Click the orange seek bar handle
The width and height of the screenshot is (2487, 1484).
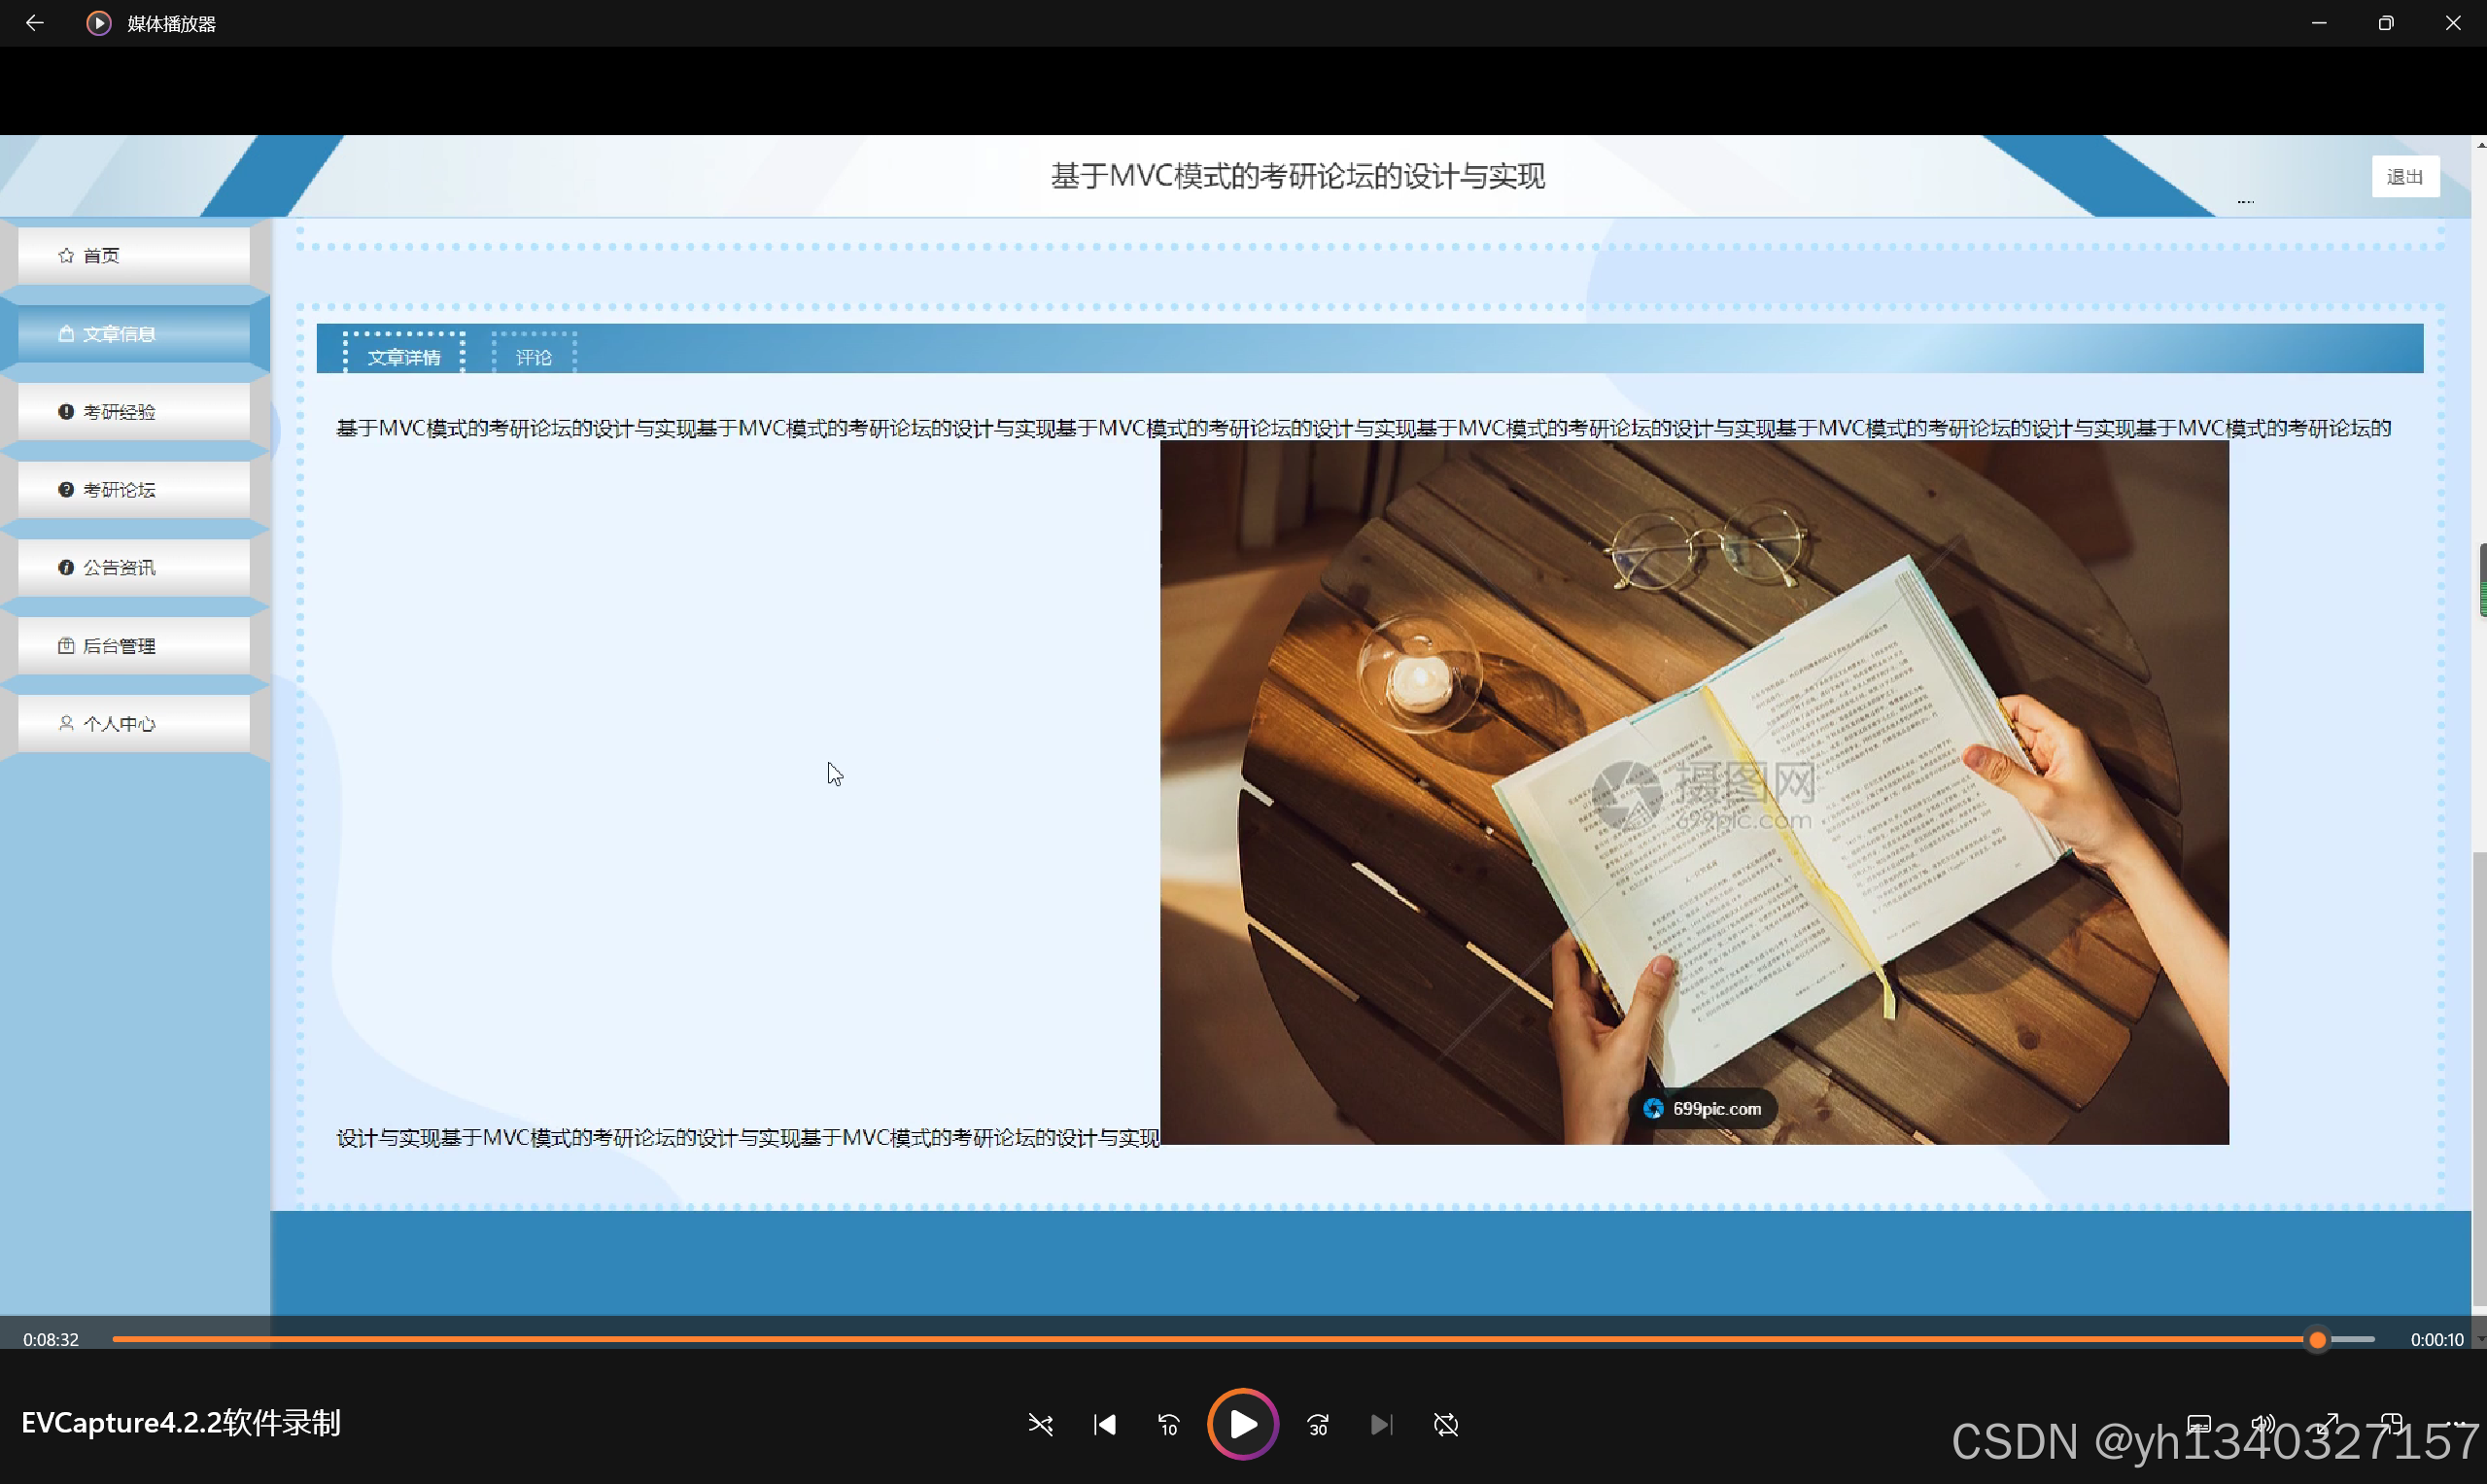[x=2317, y=1339]
